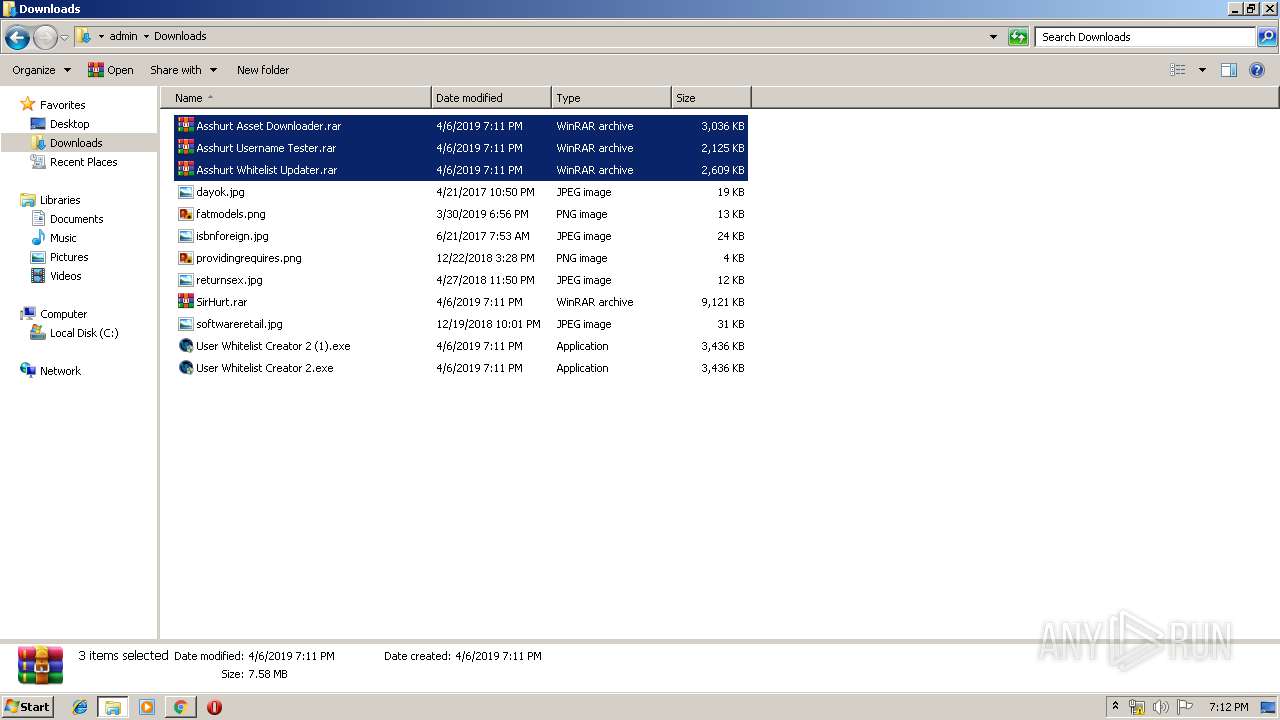The height and width of the screenshot is (720, 1280).
Task: Click the Back navigation arrow
Action: [17, 38]
